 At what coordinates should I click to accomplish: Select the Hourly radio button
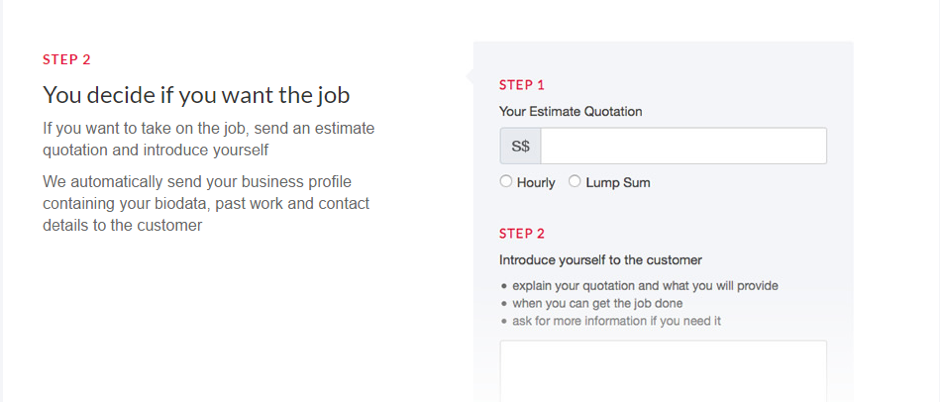click(506, 182)
